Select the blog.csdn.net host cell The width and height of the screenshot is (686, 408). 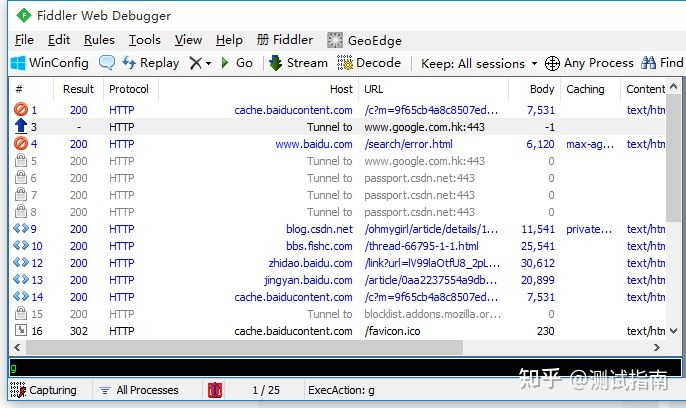click(319, 229)
